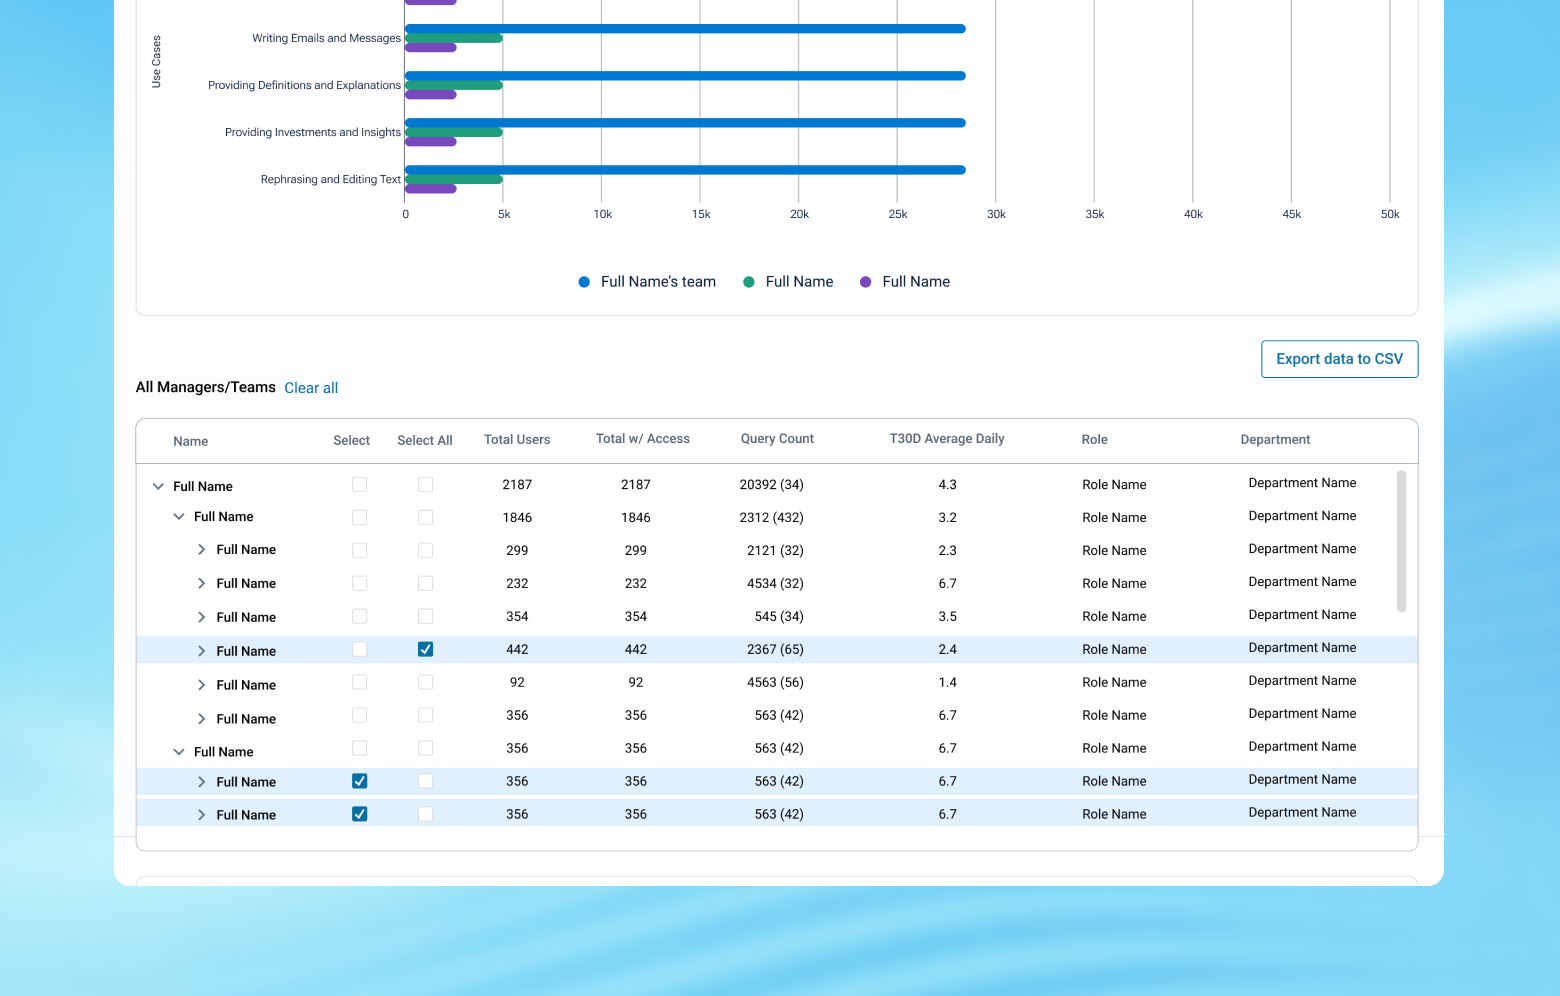Check Select box for the 2187 users row
Image resolution: width=1560 pixels, height=996 pixels.
[x=360, y=485]
